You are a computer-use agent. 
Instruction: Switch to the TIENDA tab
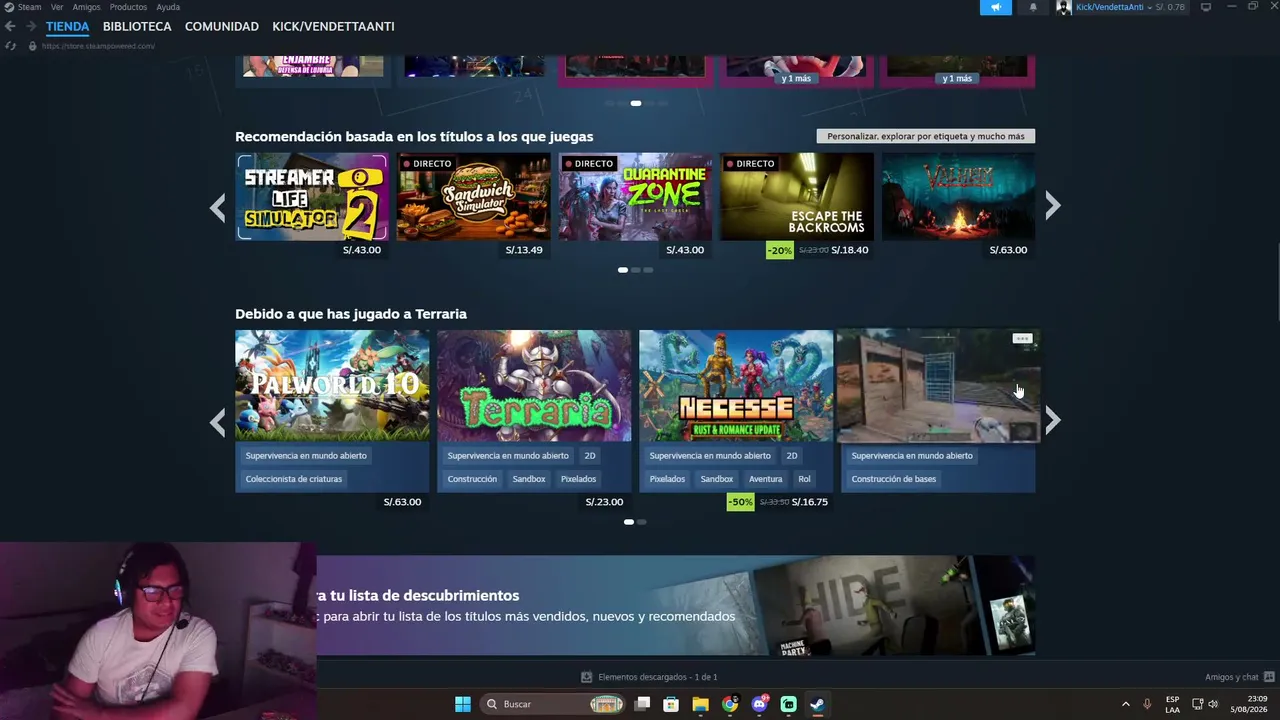(x=67, y=27)
